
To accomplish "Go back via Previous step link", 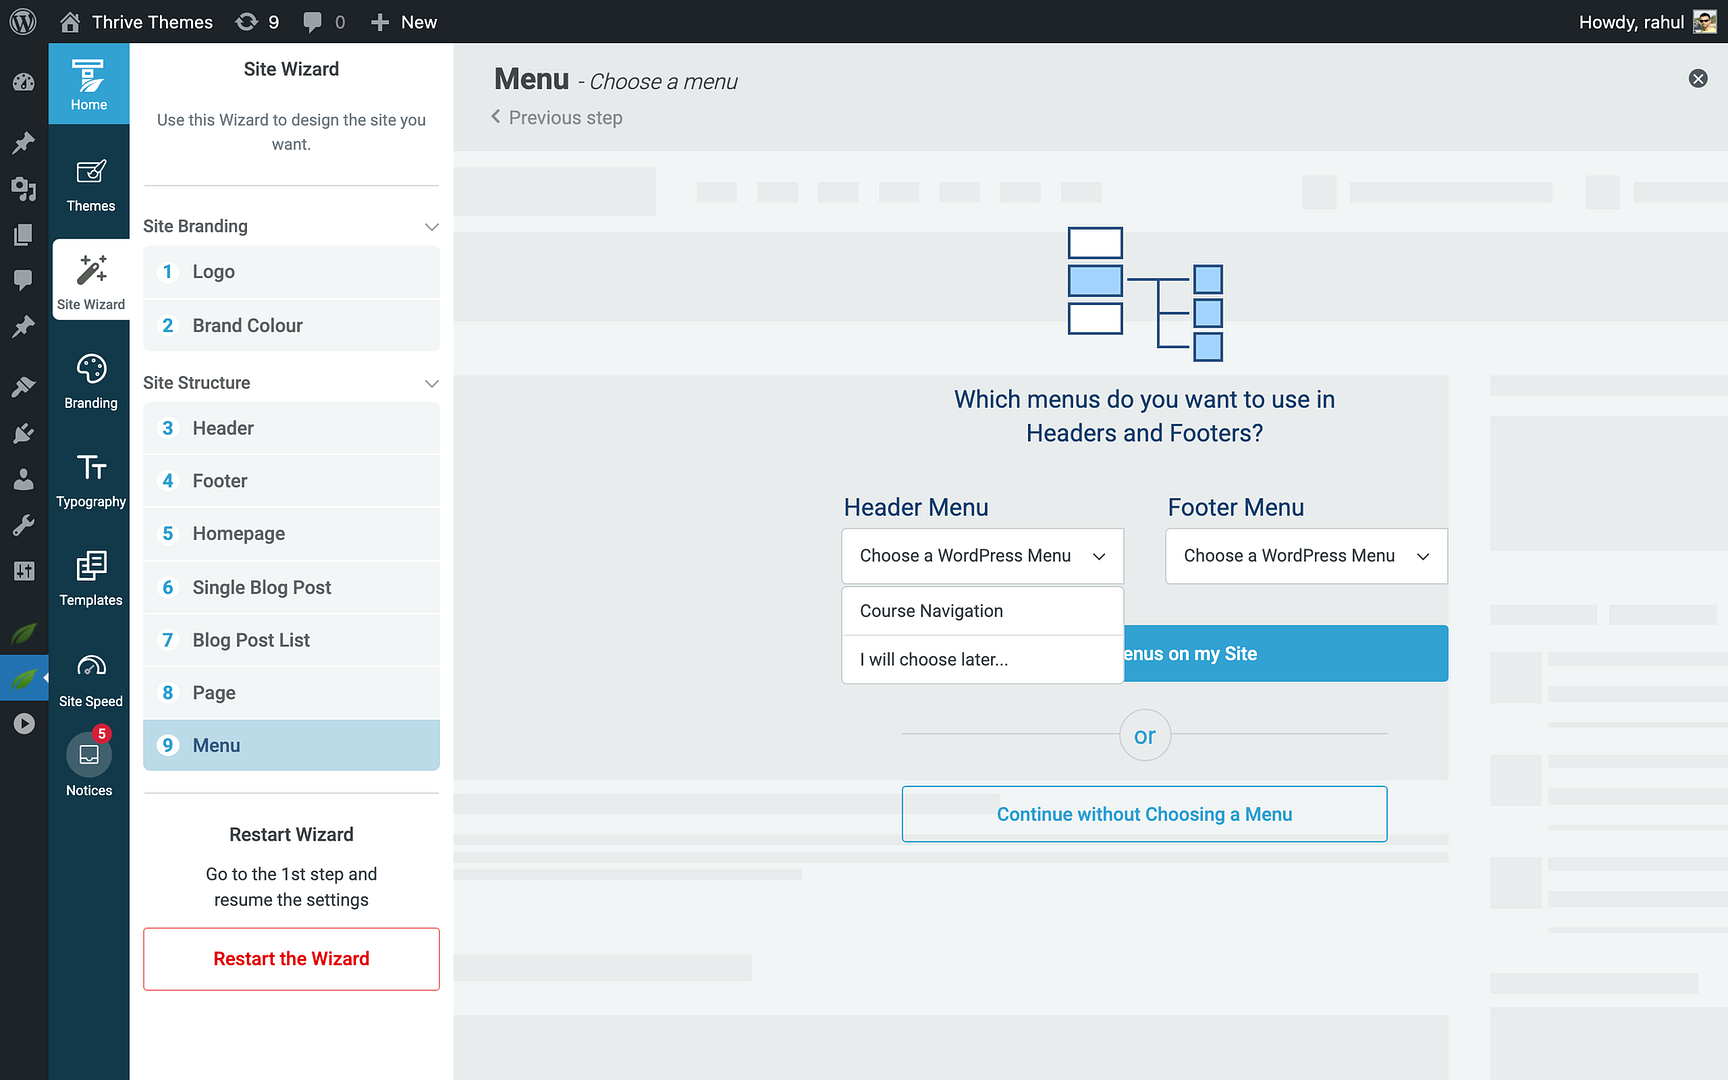I will click(556, 117).
